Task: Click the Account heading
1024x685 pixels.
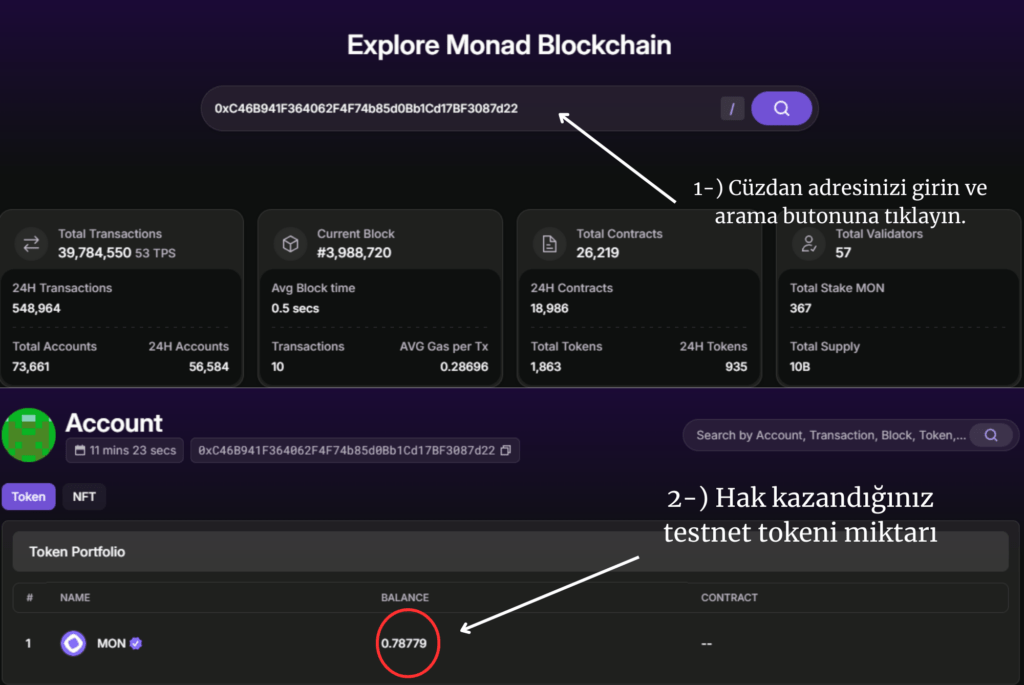Action: [x=114, y=423]
